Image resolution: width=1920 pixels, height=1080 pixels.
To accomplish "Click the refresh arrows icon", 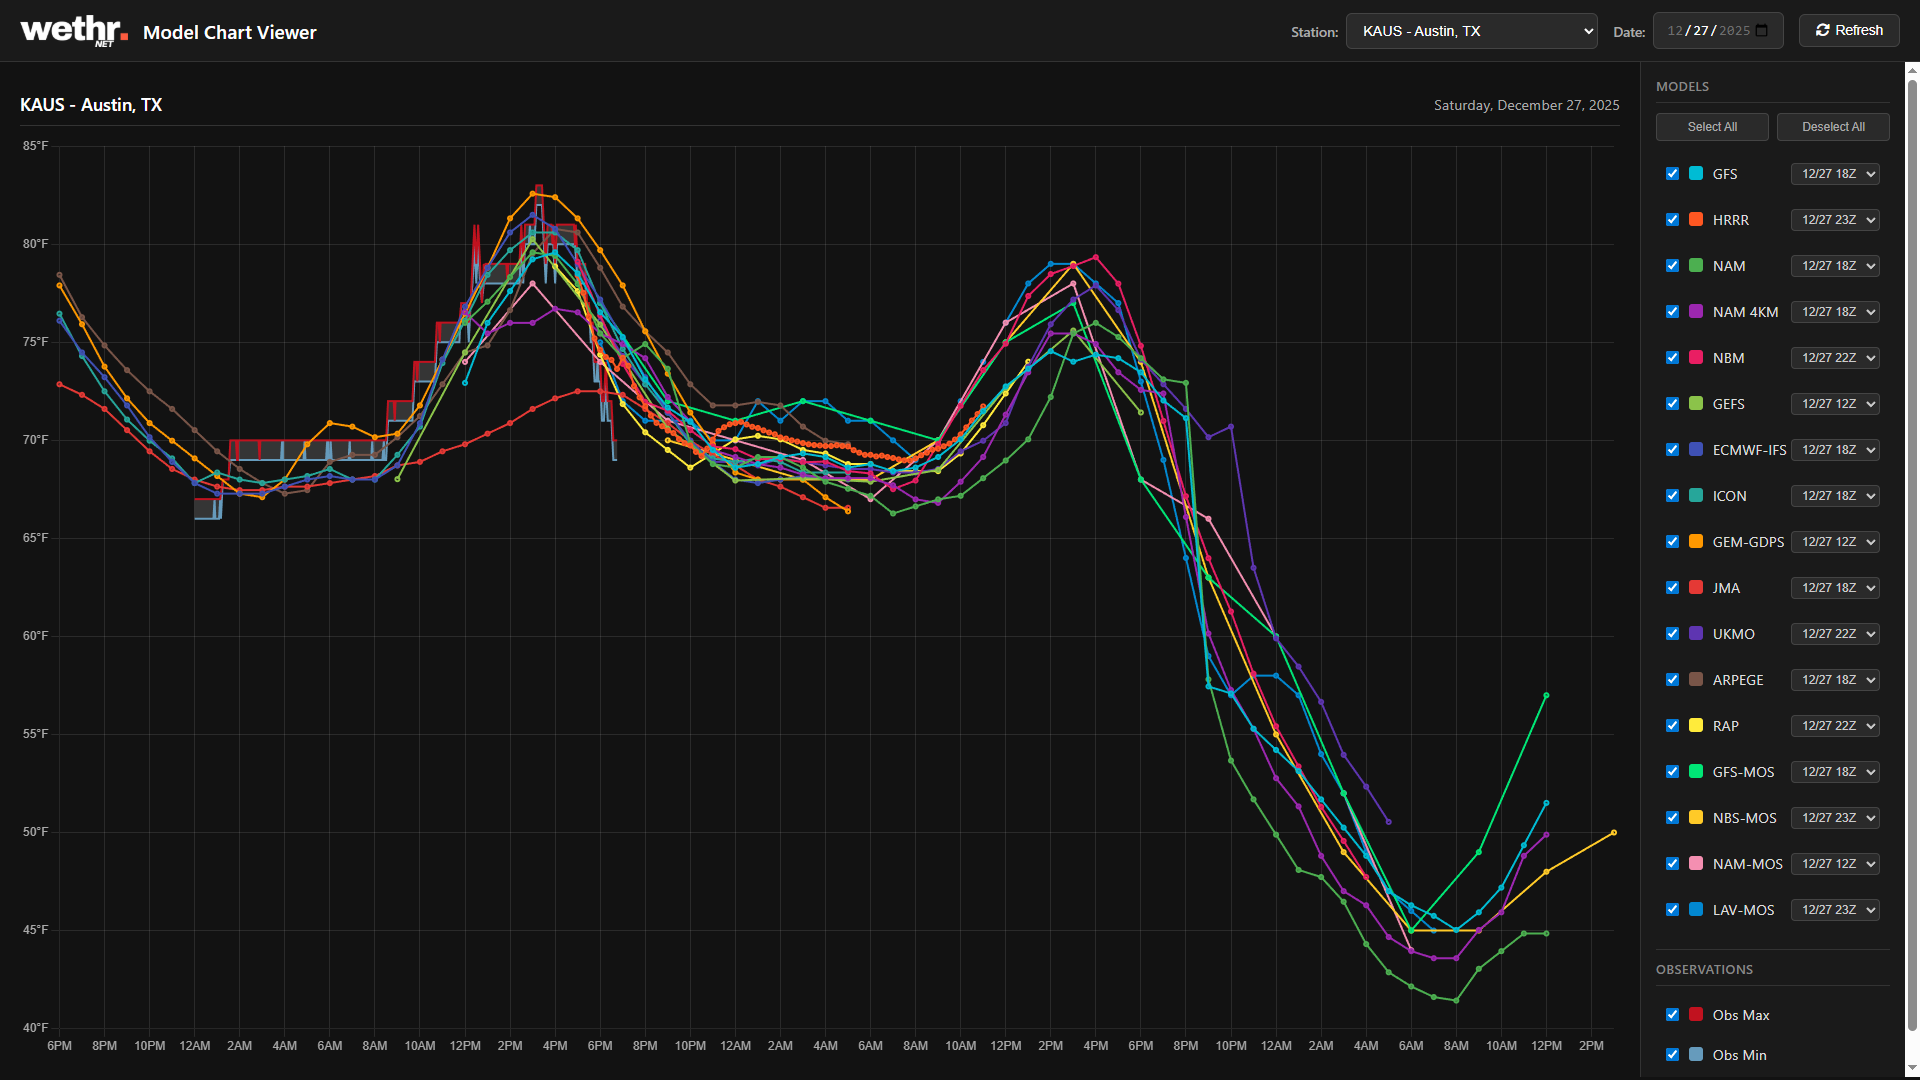I will [1822, 31].
